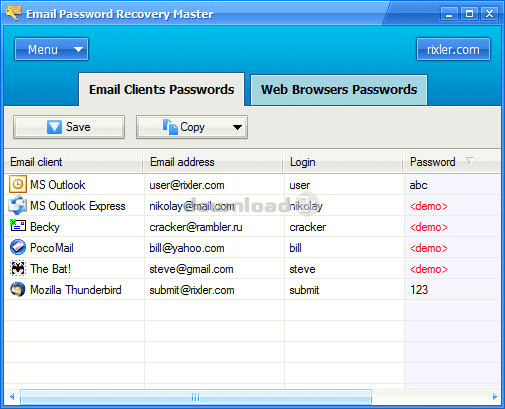Click the Copy documents icon
Image resolution: width=505 pixels, height=409 pixels.
(x=170, y=127)
